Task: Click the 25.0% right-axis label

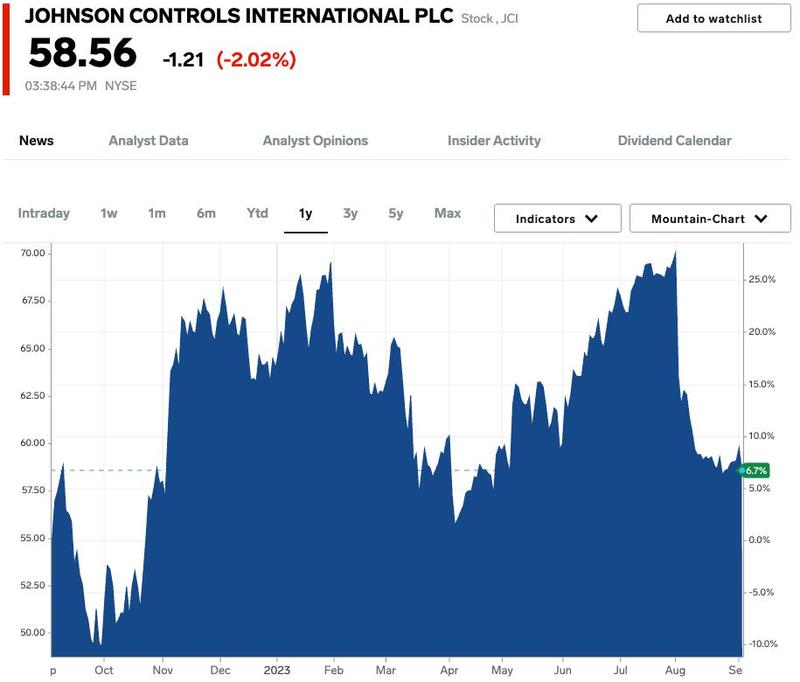Action: pos(762,280)
